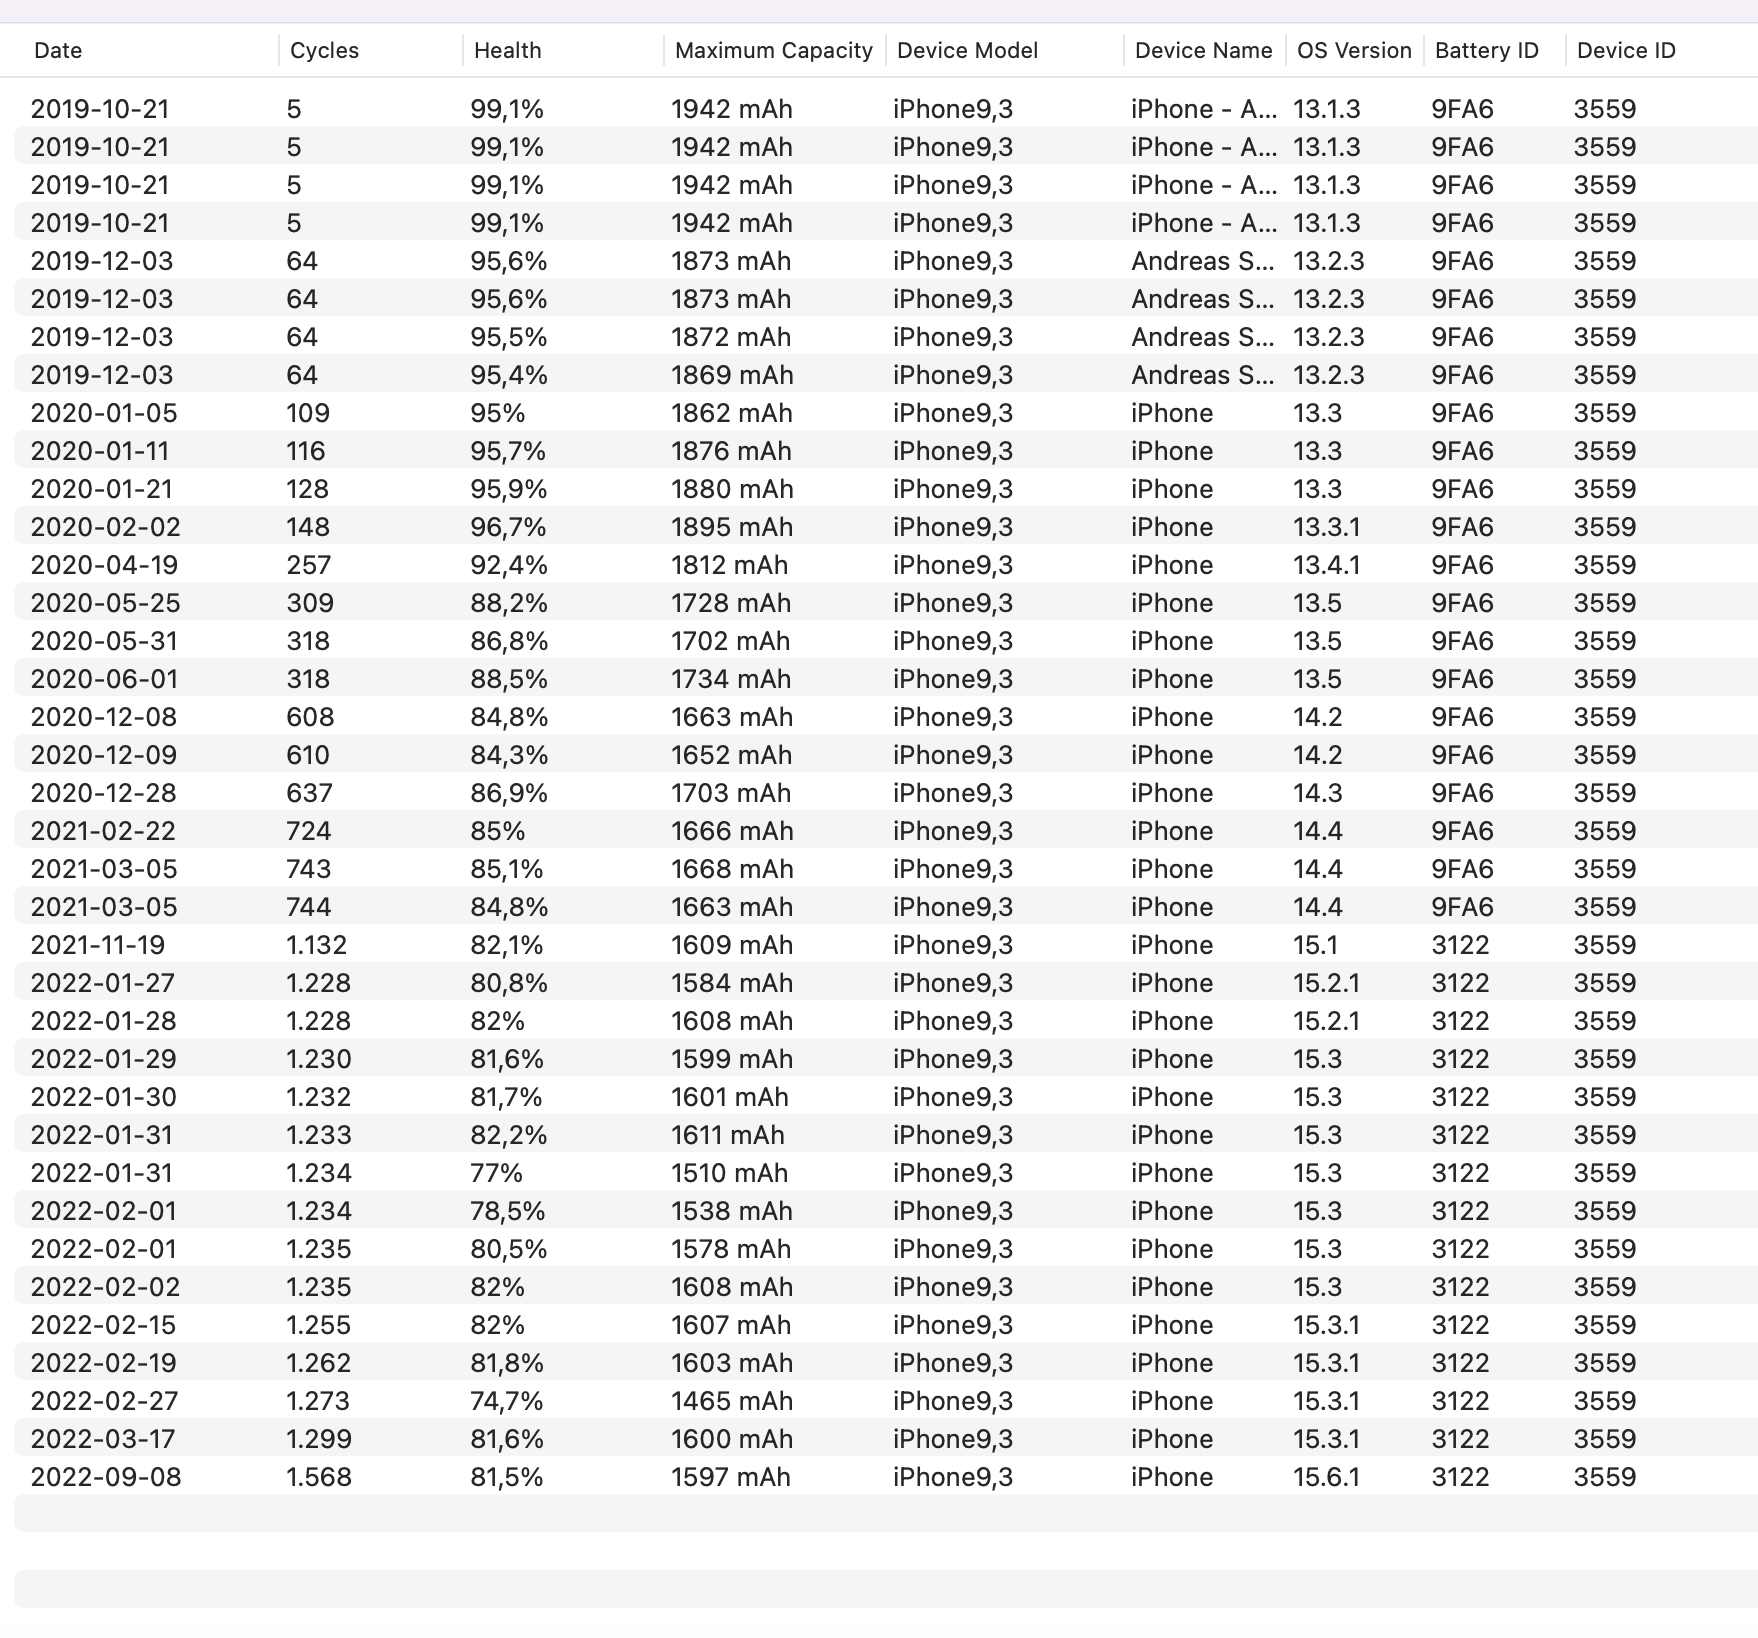Select the row dated 2020-04-19

(x=886, y=565)
